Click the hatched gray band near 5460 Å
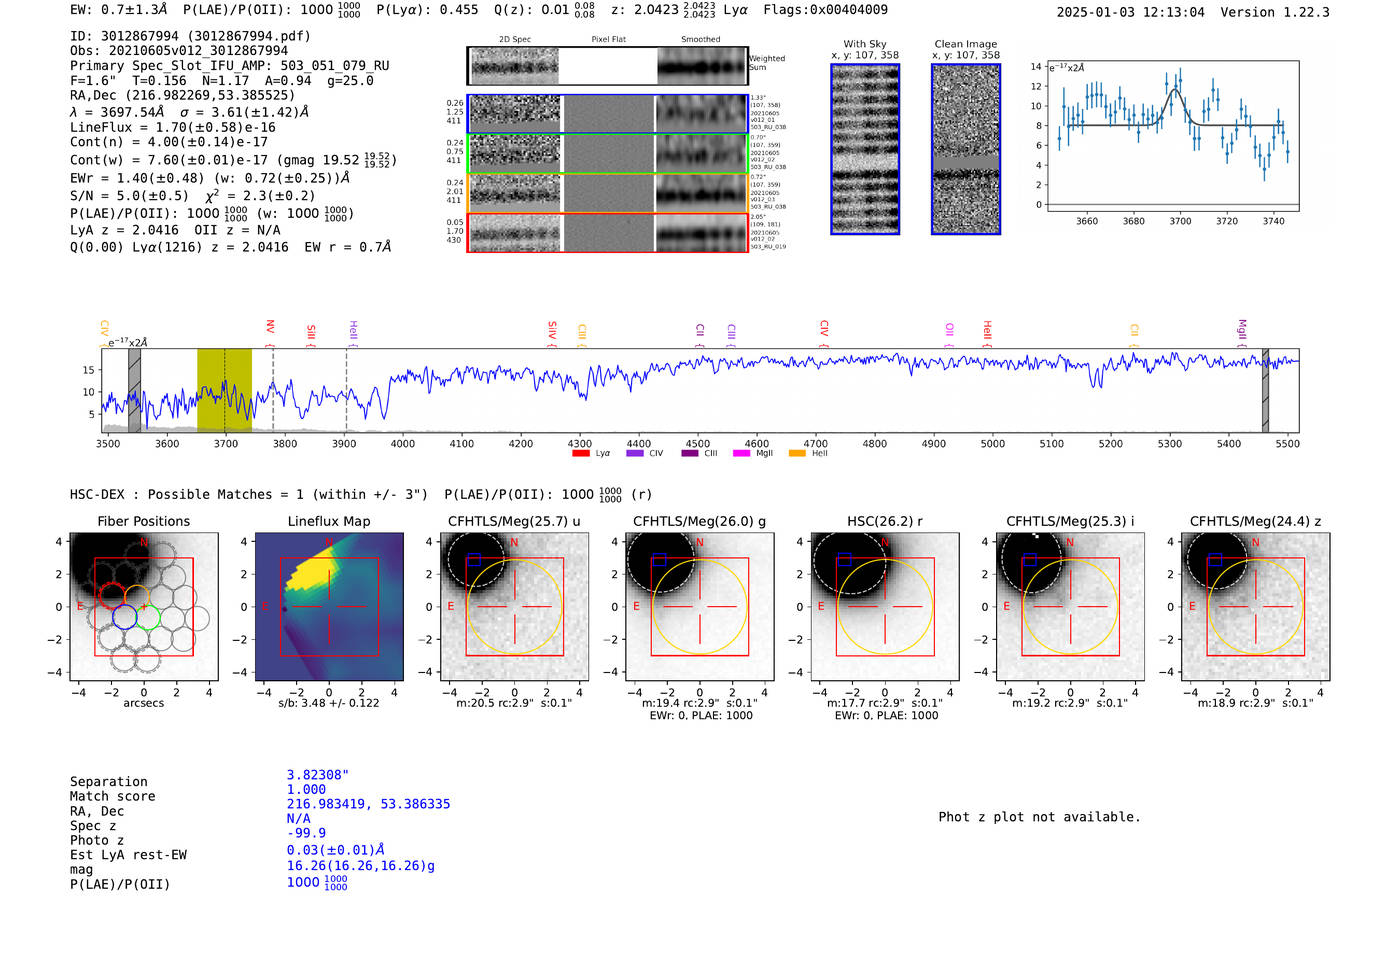Viewport: 1400px width, 953px height. [x=1265, y=390]
